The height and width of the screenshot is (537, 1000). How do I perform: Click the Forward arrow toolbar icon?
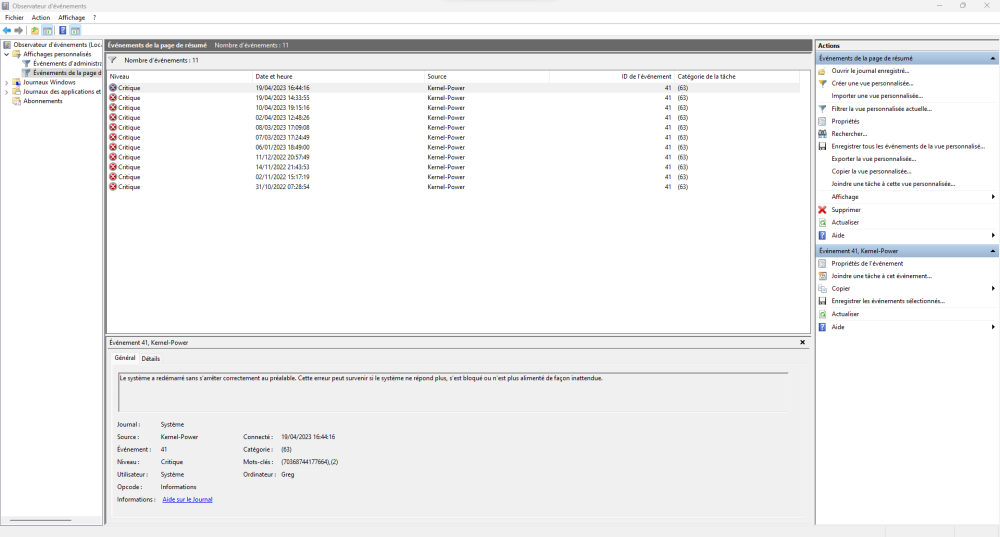tap(18, 30)
